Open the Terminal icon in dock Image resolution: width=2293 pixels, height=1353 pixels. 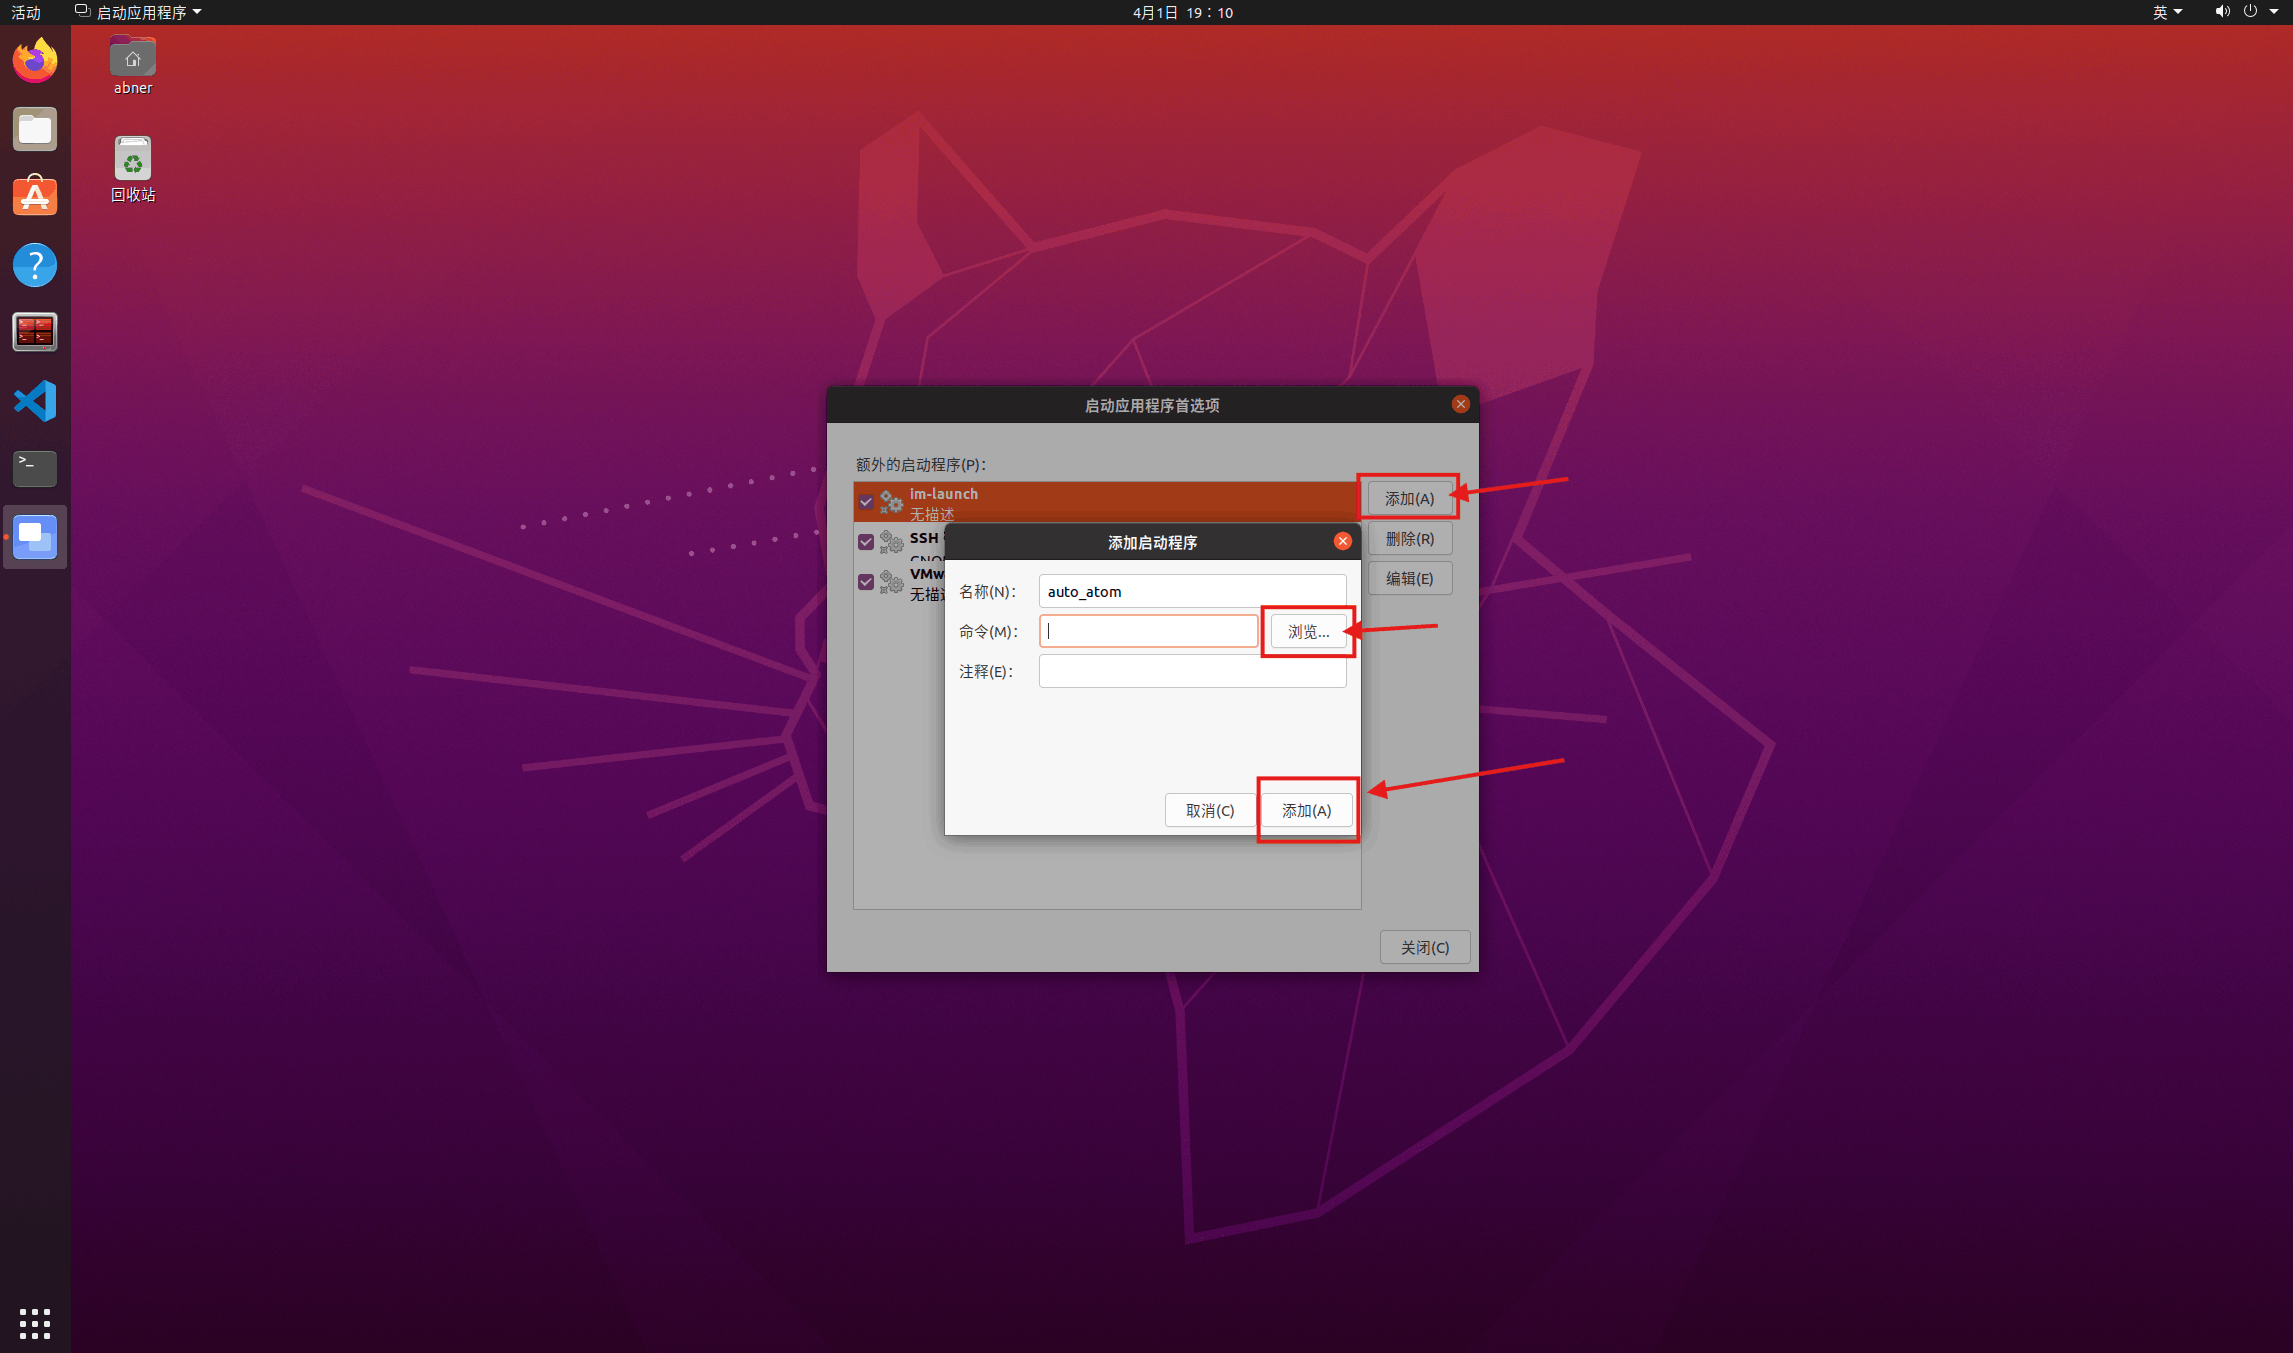click(x=35, y=467)
